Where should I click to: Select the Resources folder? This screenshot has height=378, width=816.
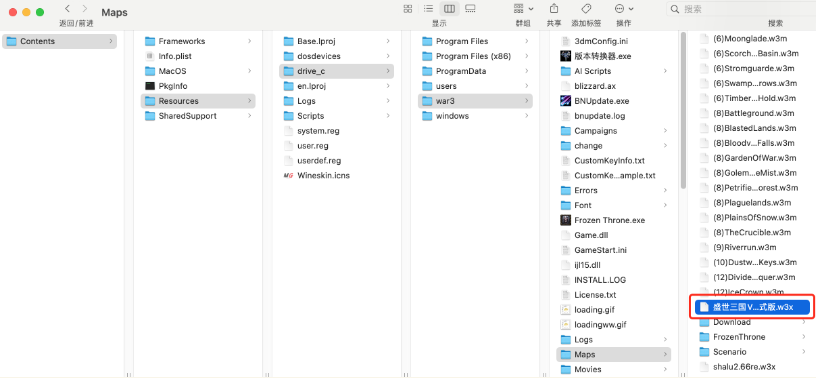click(x=198, y=101)
